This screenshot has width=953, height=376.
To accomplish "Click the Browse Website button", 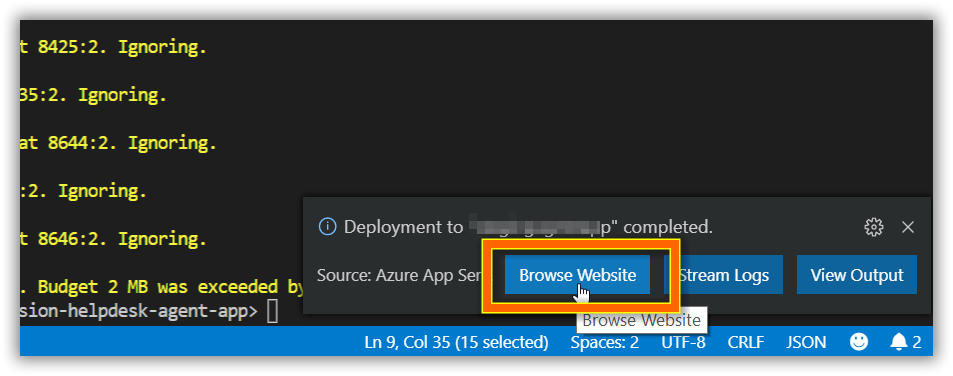I will 577,275.
